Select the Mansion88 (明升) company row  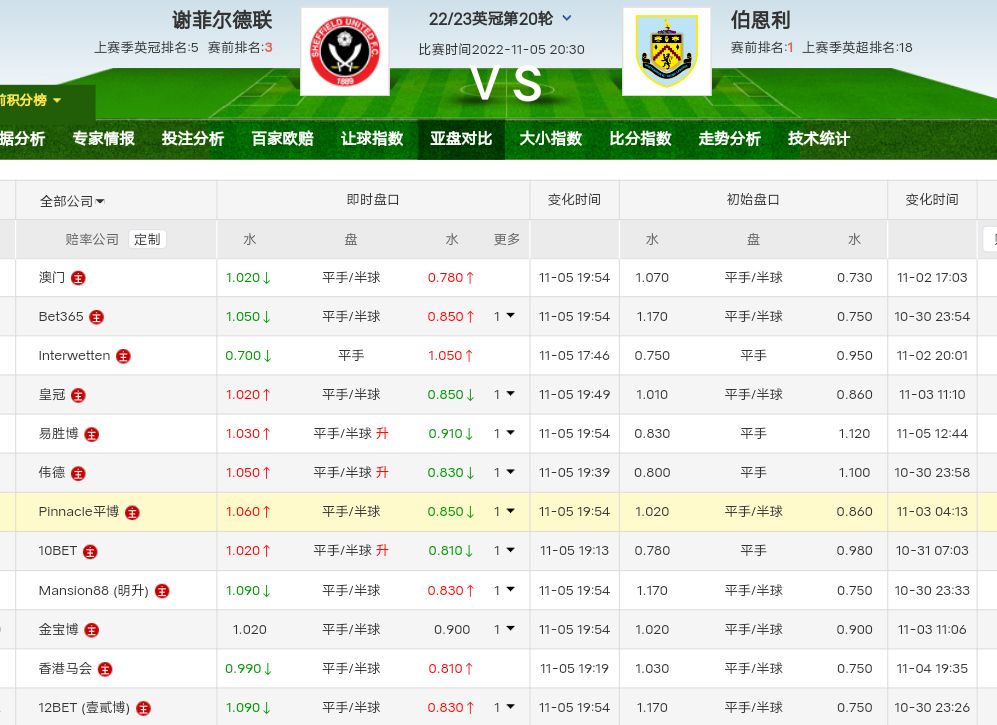pos(93,591)
